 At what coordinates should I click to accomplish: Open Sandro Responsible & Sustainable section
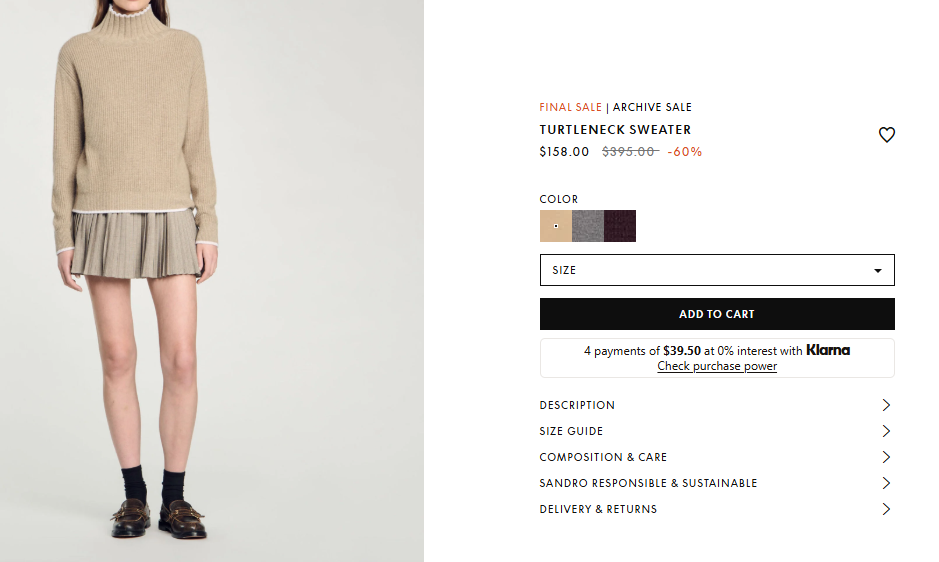coord(717,483)
